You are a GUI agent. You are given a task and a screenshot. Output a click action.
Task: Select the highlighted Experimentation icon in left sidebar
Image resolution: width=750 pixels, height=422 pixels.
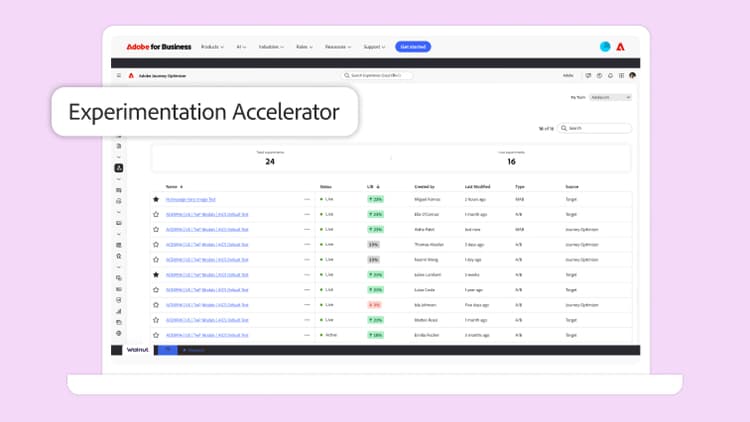(119, 168)
